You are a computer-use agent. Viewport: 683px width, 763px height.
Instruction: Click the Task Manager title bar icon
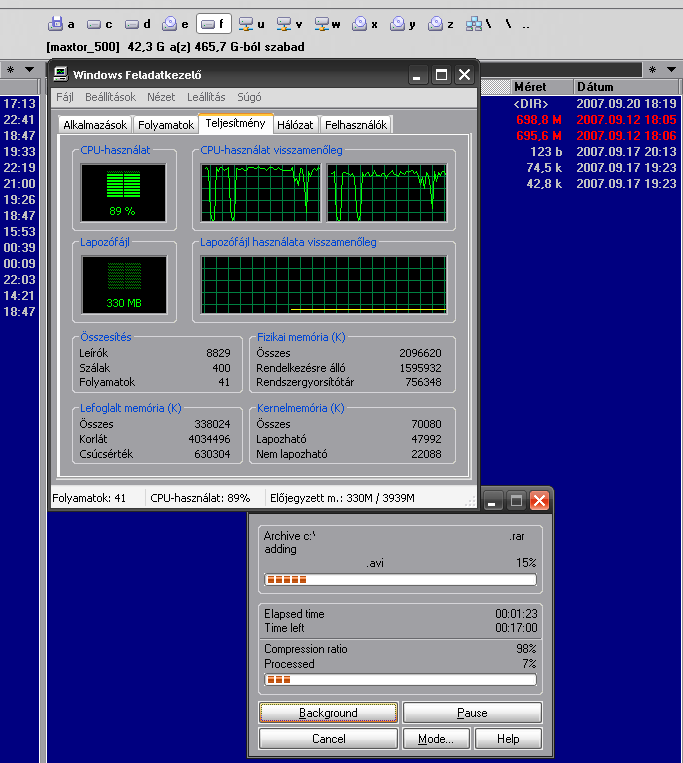[x=61, y=74]
